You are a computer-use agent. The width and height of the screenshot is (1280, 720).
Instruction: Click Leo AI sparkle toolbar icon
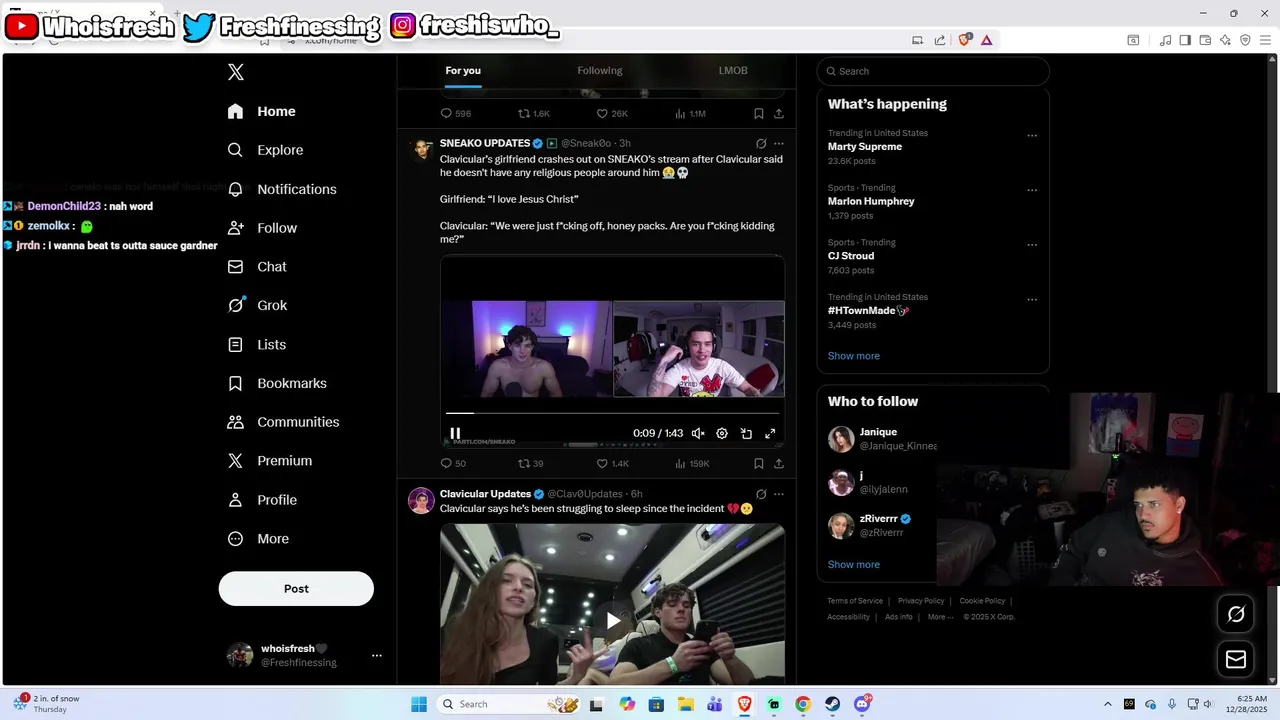[x=1225, y=40]
